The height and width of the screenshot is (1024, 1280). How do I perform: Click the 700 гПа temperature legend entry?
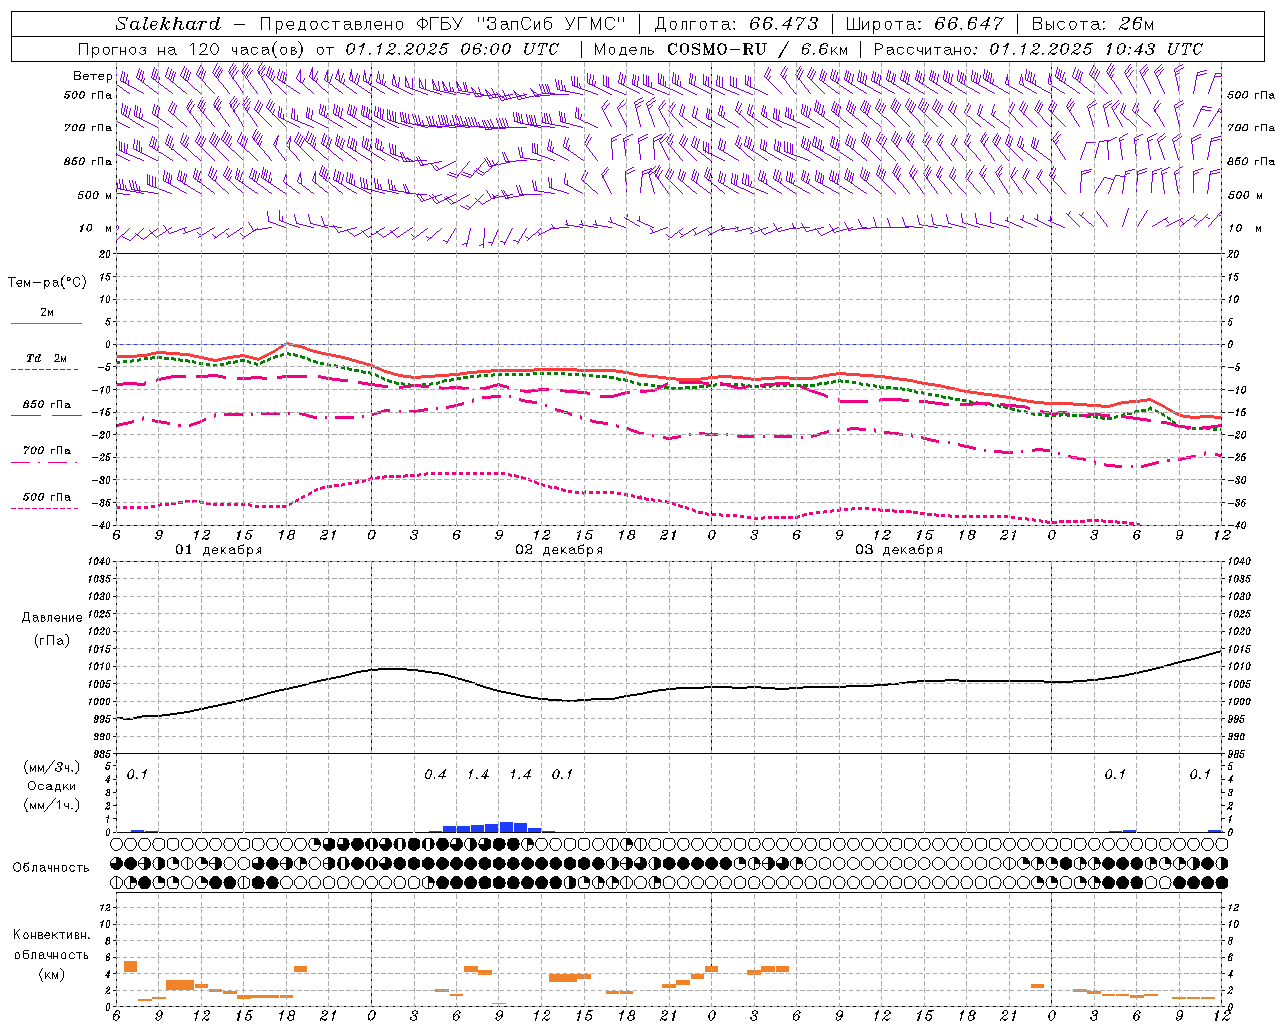(46, 450)
